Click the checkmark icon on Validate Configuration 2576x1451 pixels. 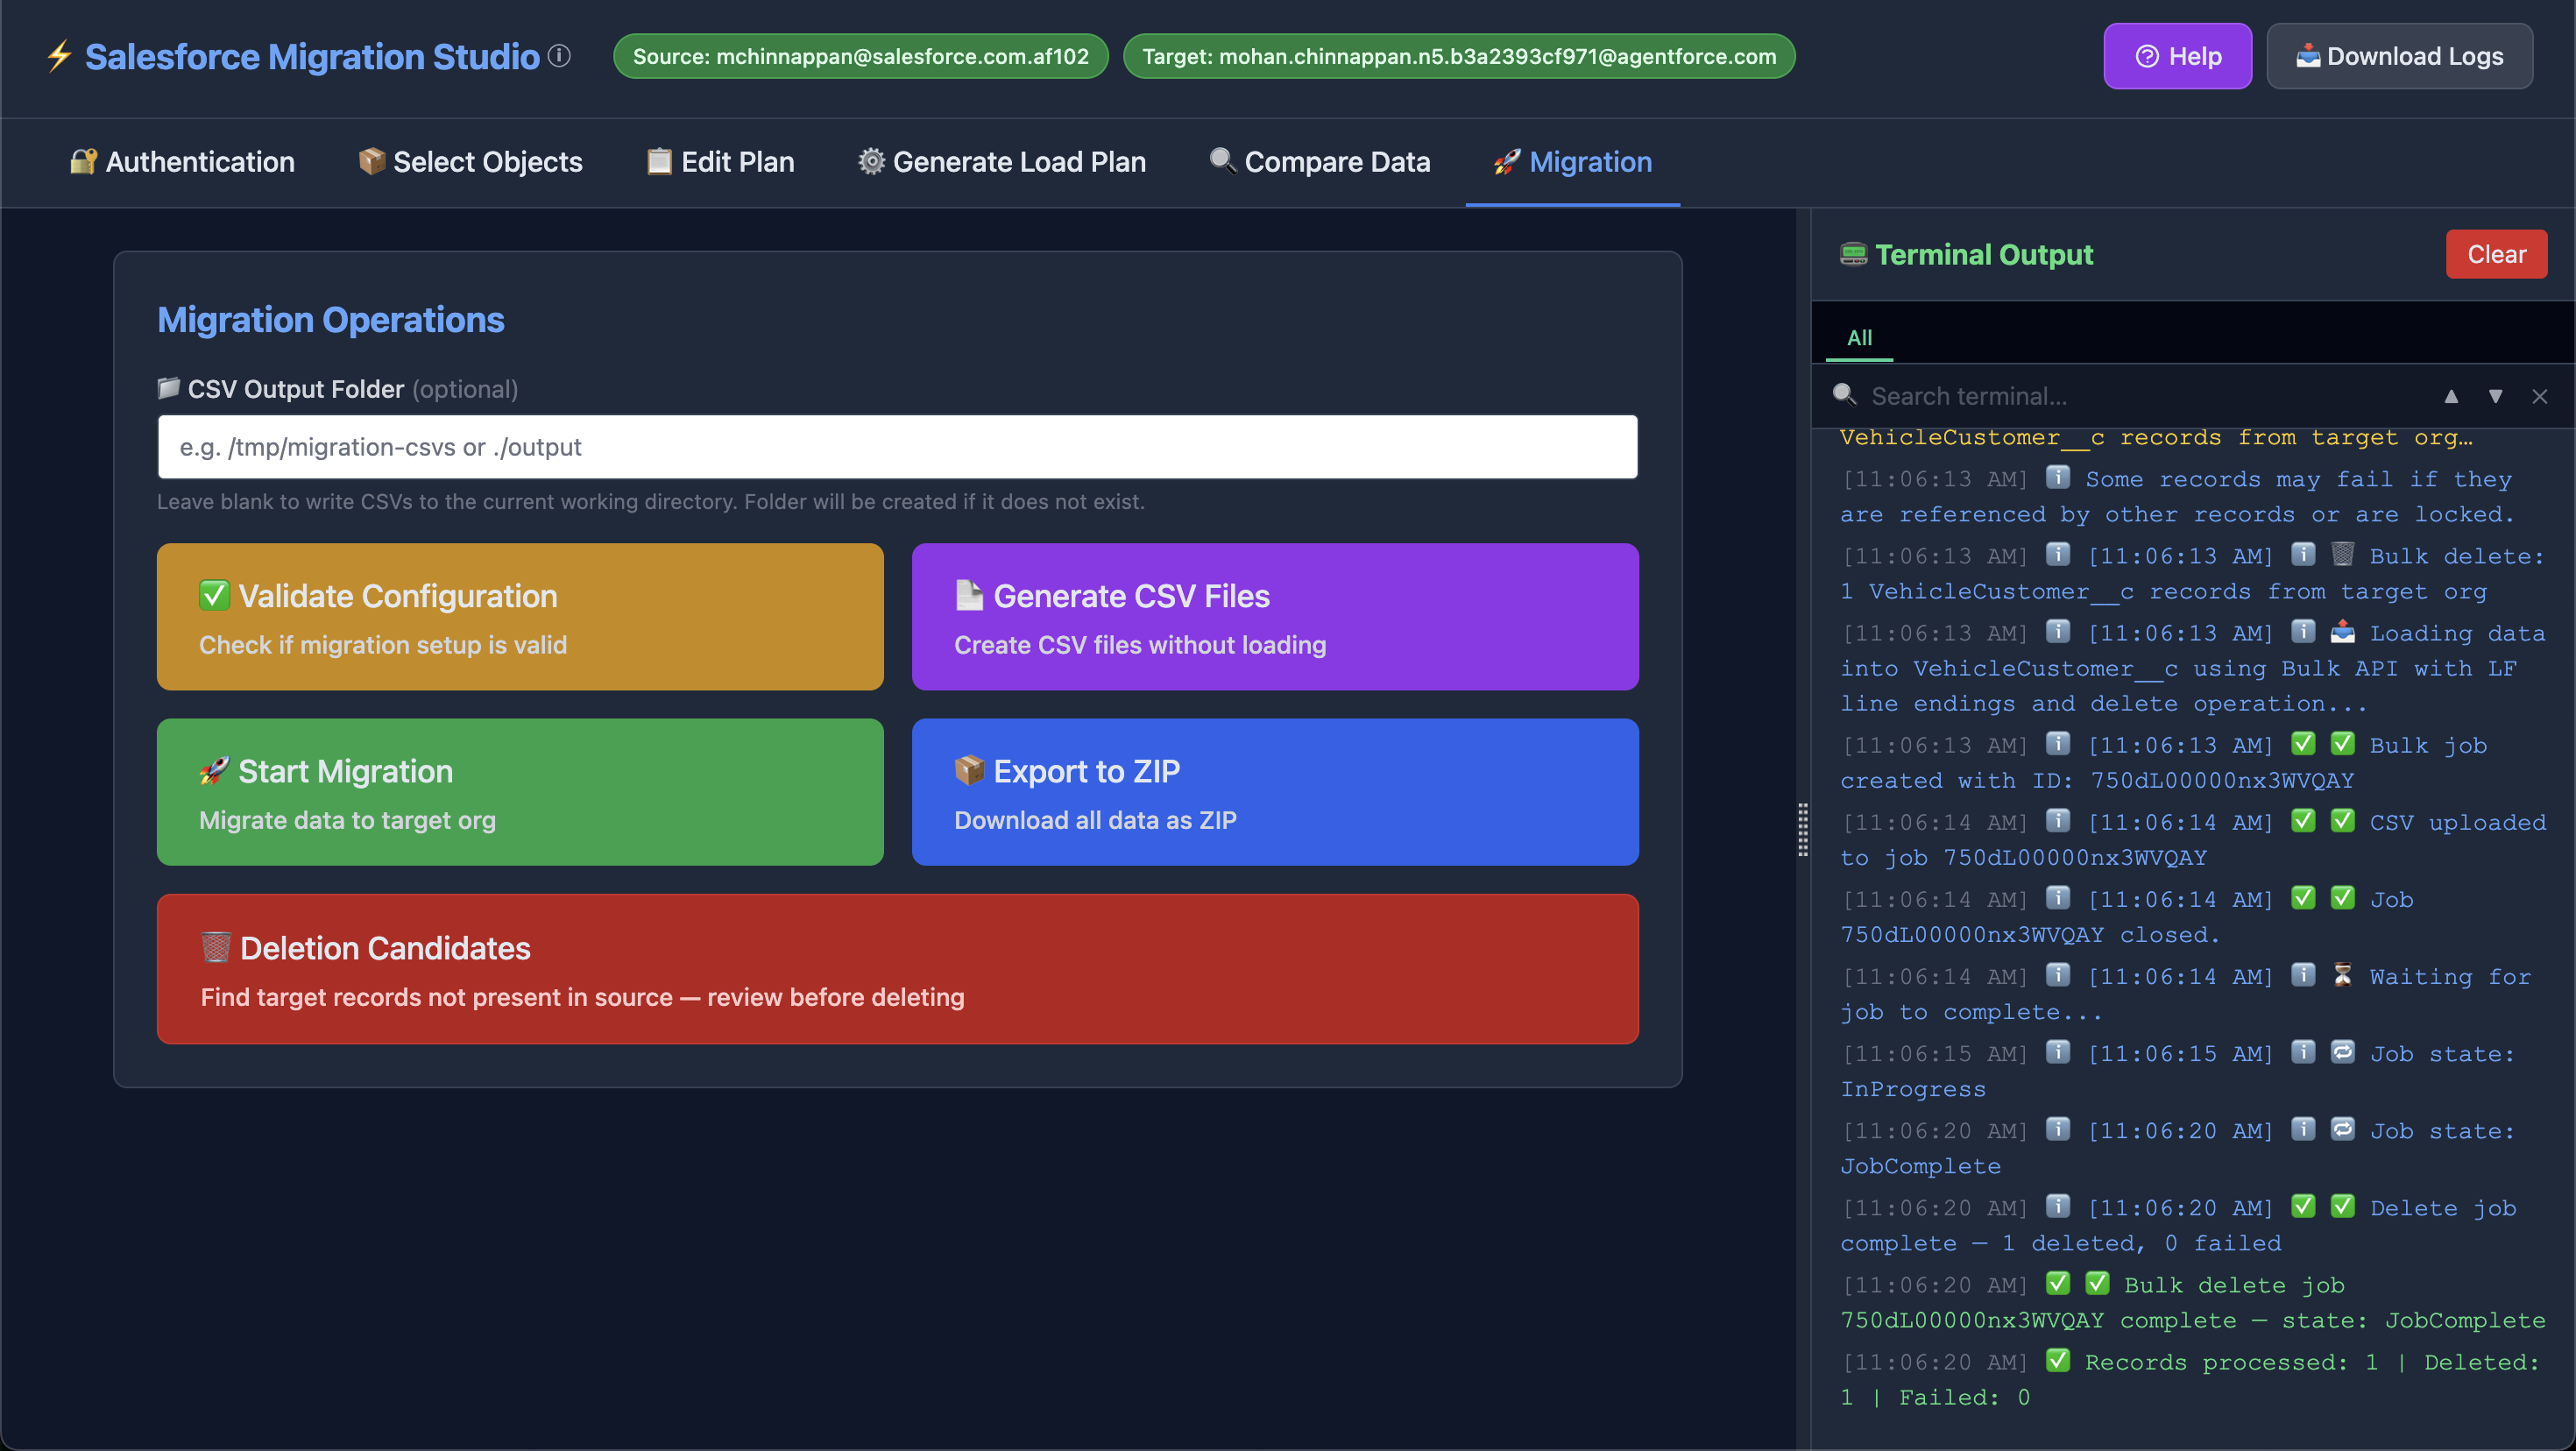pyautogui.click(x=214, y=595)
